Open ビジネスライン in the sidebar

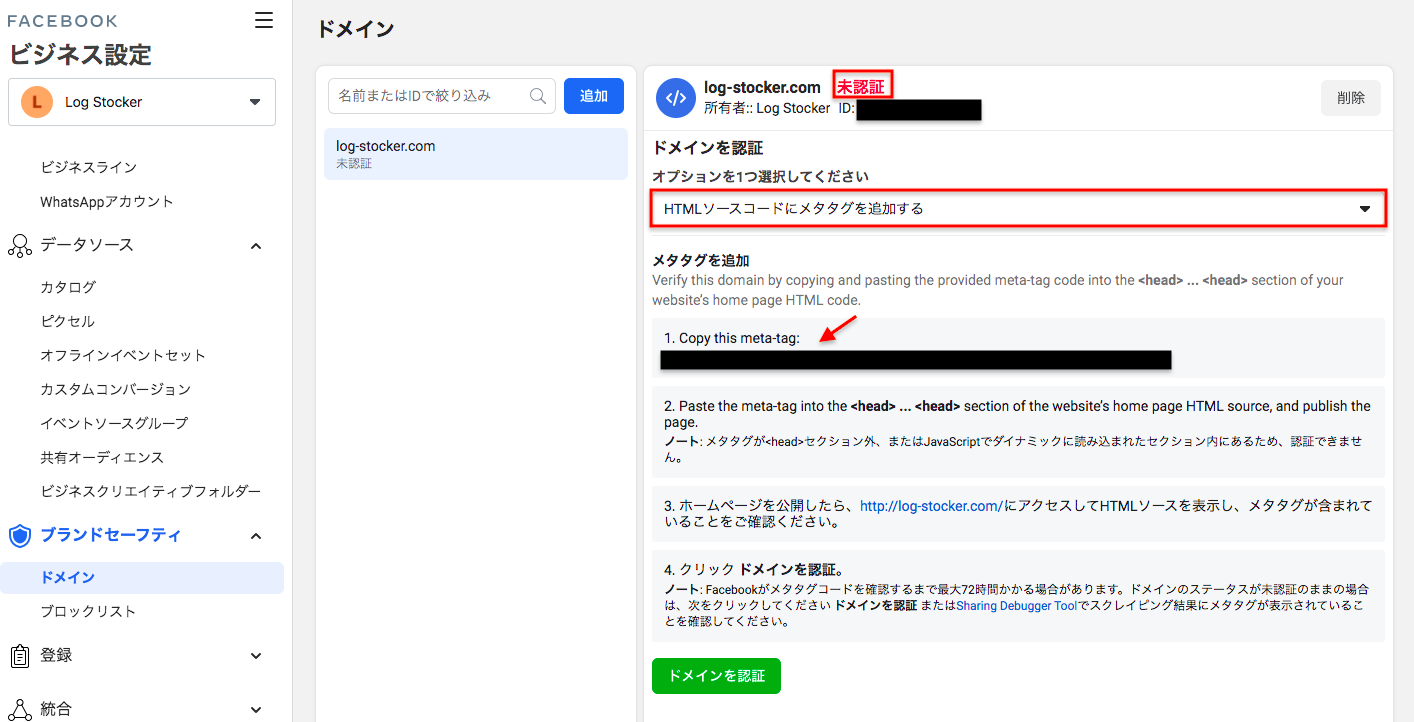88,167
